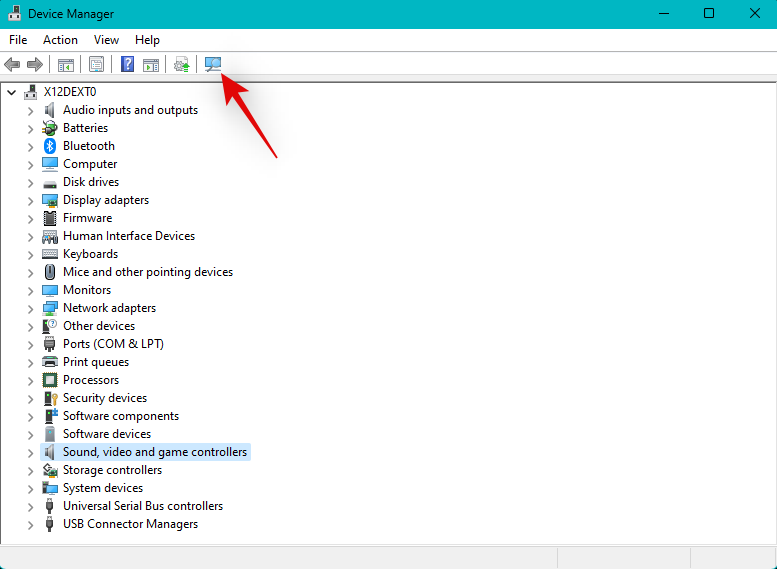Click the Properties toolbar icon

point(96,65)
